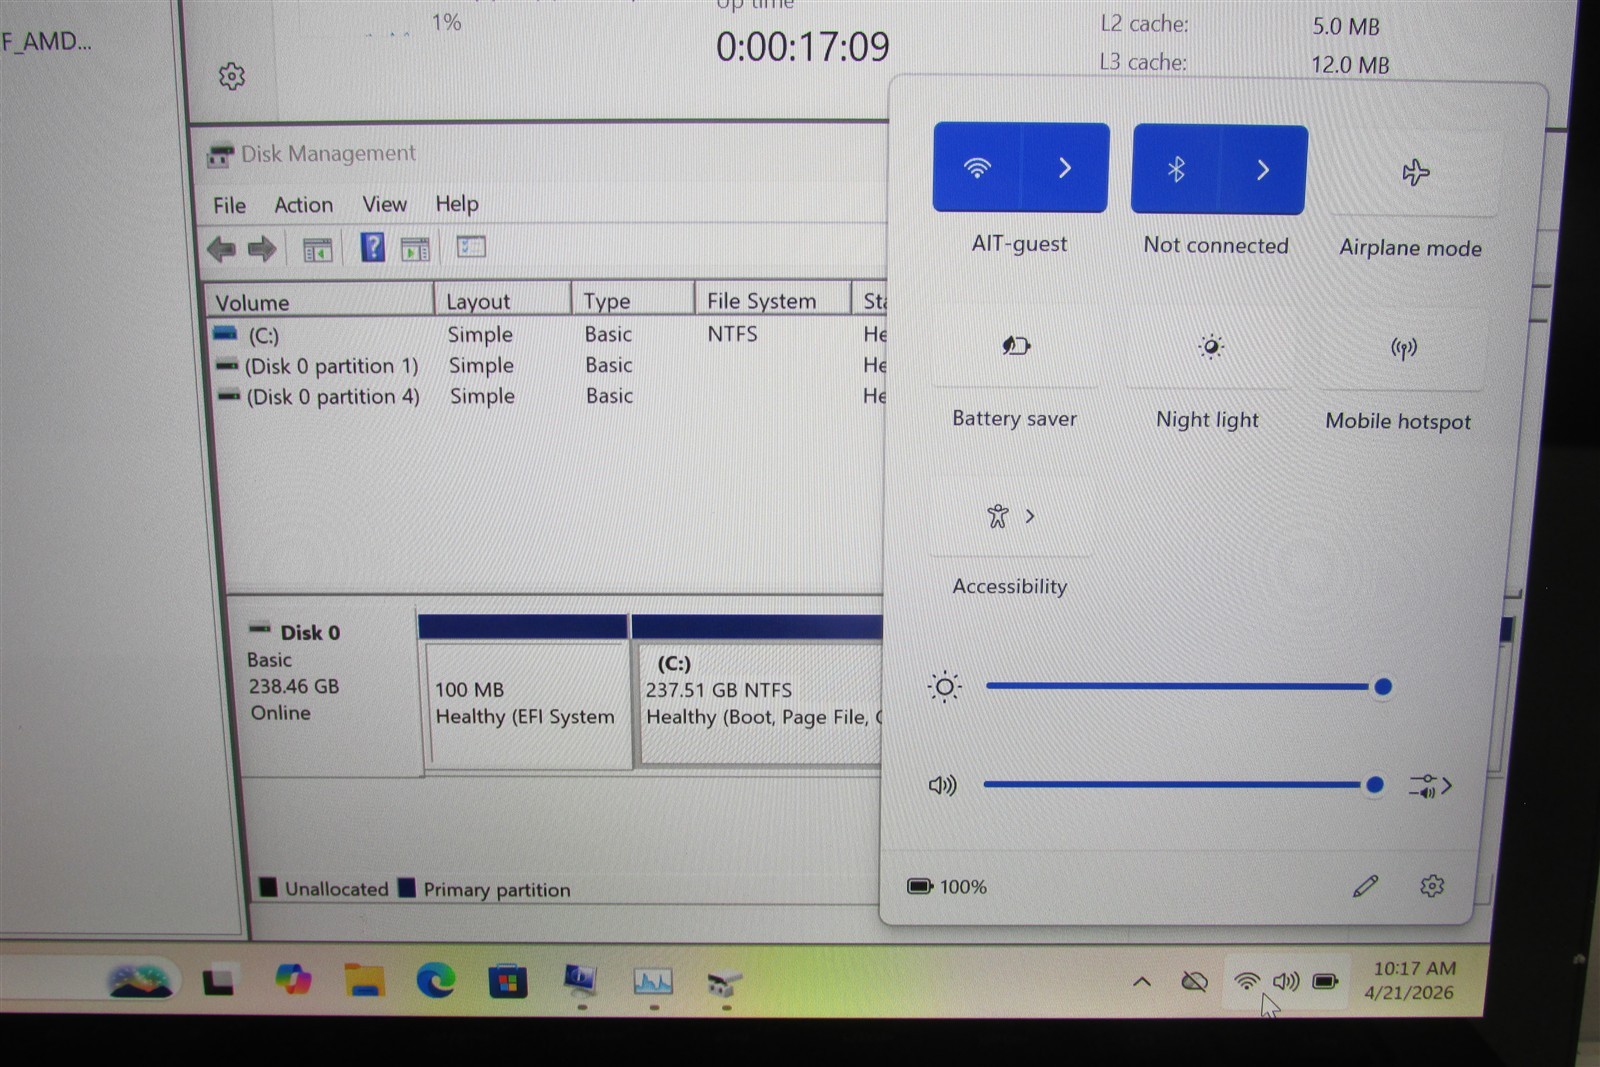Launch Microsoft Edge from the taskbar

436,981
